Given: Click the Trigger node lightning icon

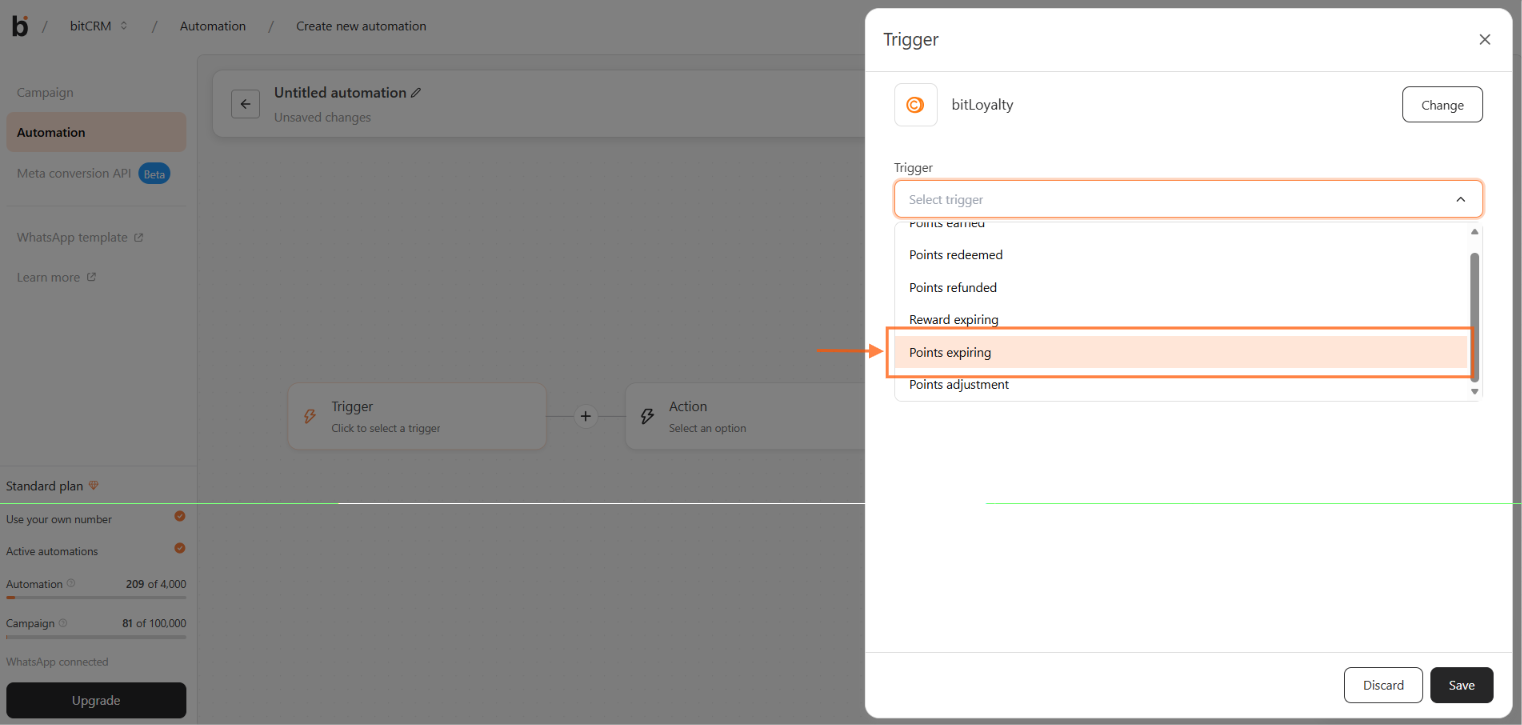Looking at the screenshot, I should tap(310, 416).
